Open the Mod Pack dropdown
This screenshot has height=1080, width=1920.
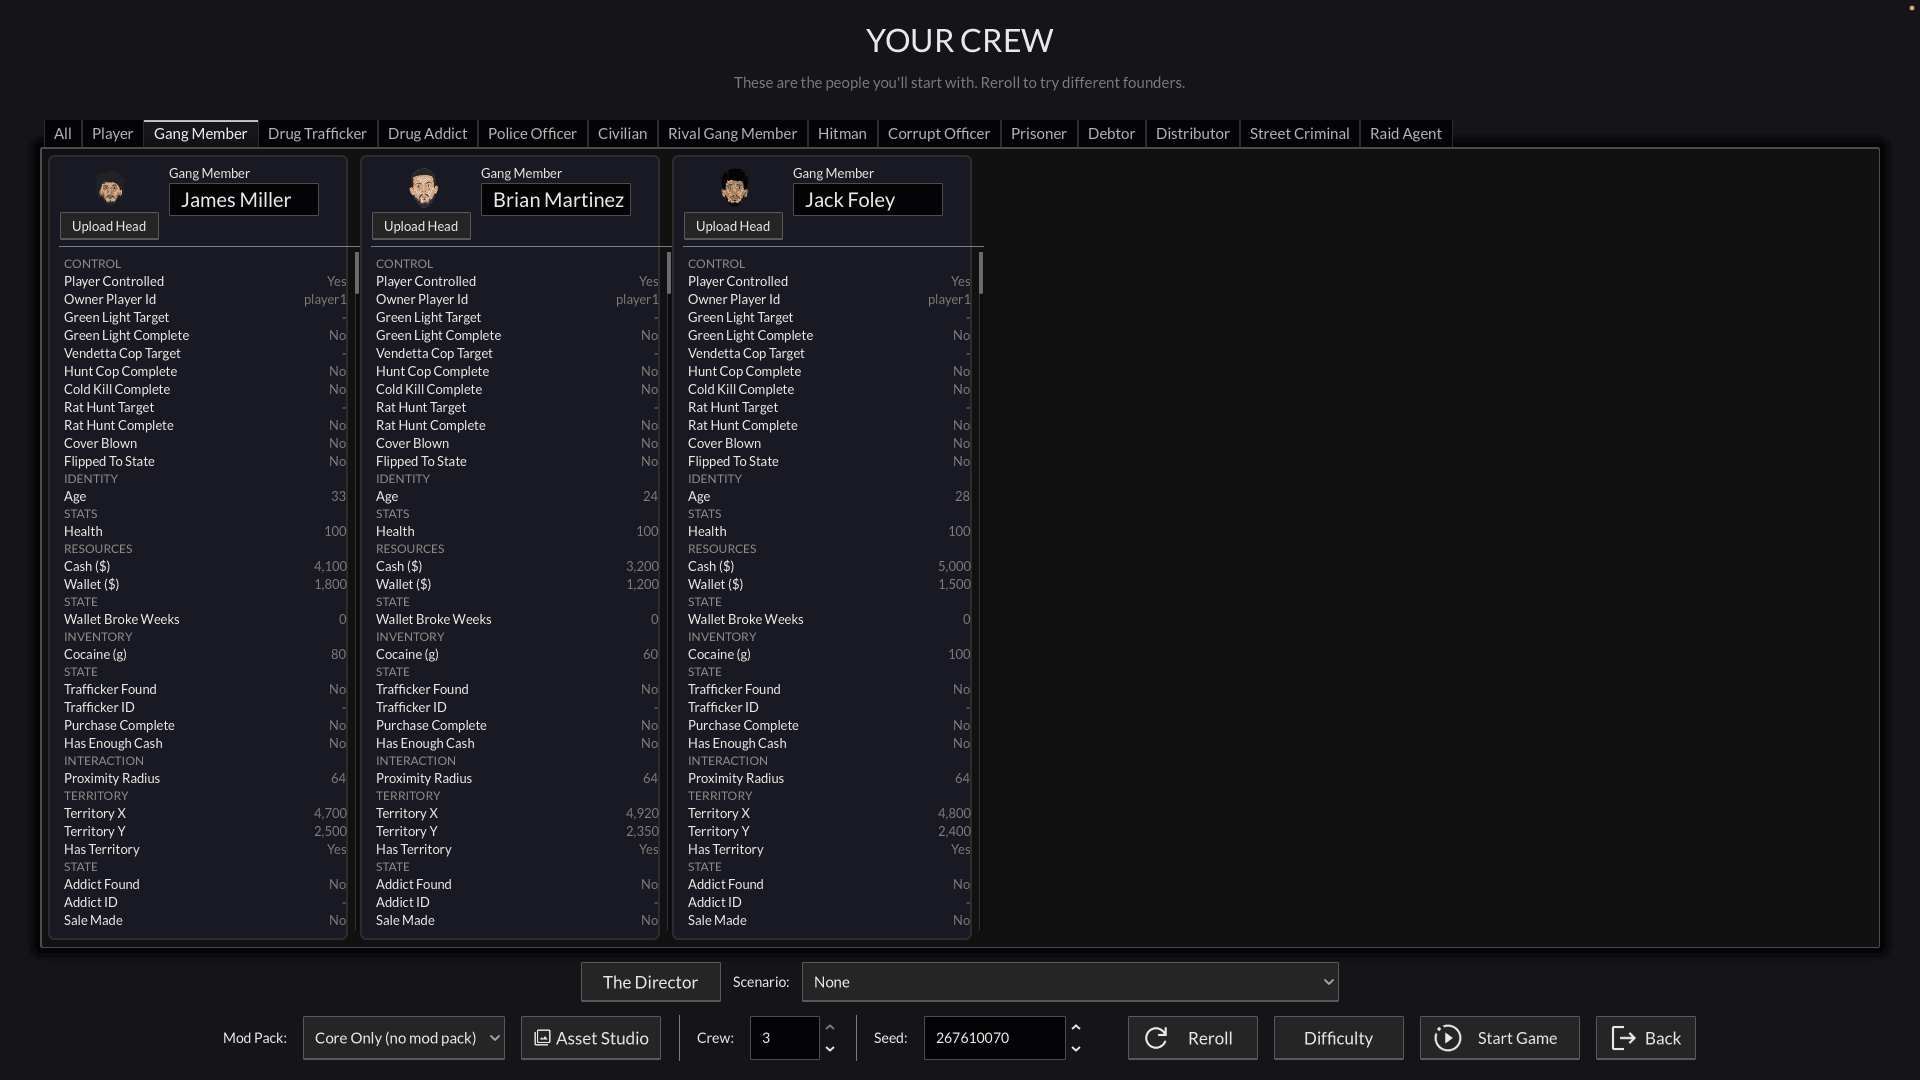(x=404, y=1038)
